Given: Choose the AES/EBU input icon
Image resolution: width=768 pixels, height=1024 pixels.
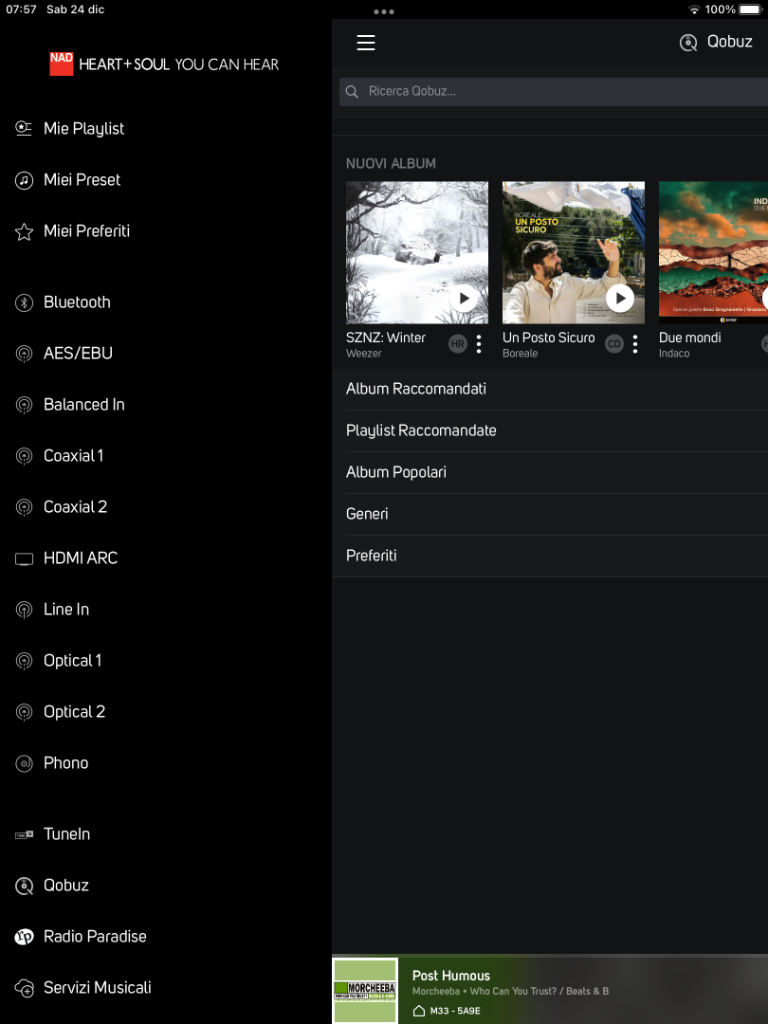Looking at the screenshot, I should pos(24,354).
